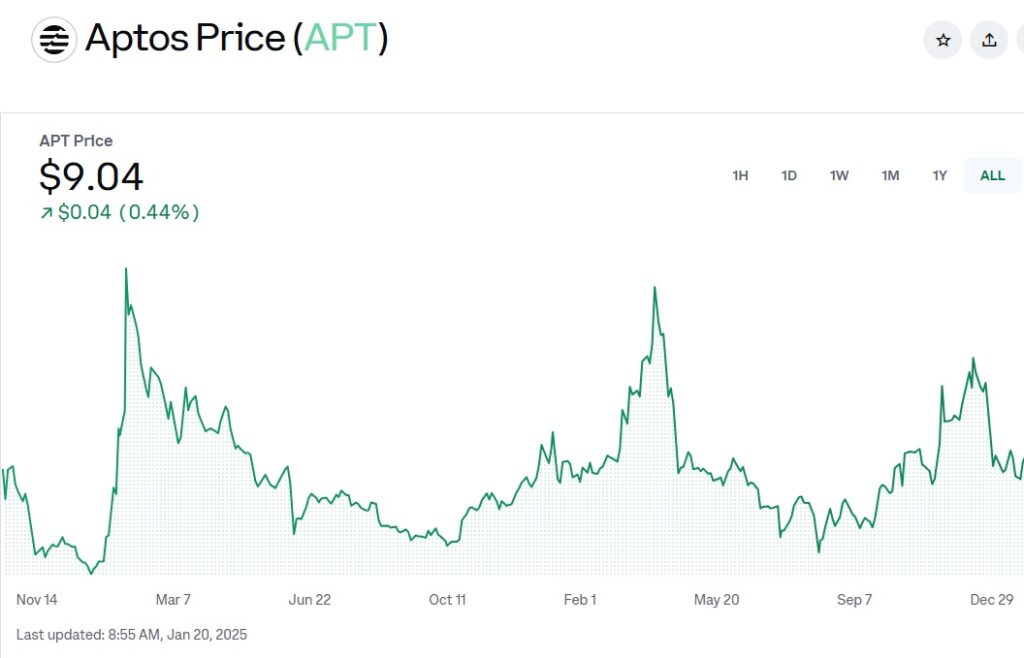The width and height of the screenshot is (1024, 658).
Task: Click the 0.44% price change text
Action: [159, 212]
